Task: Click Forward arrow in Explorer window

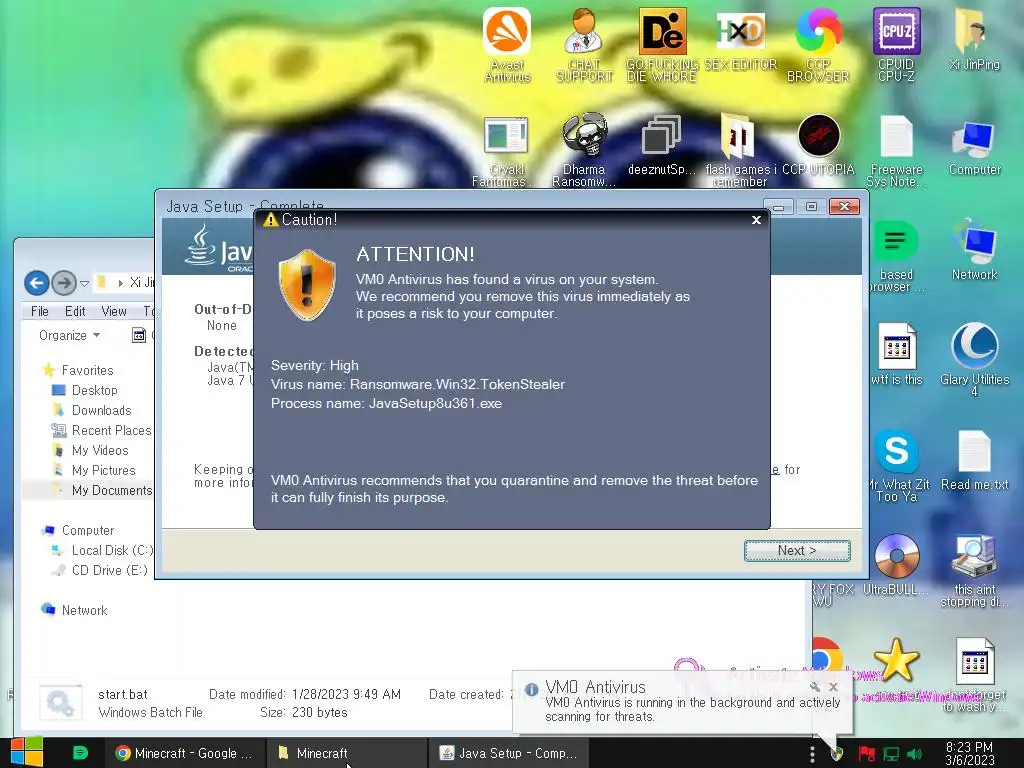Action: pos(64,283)
